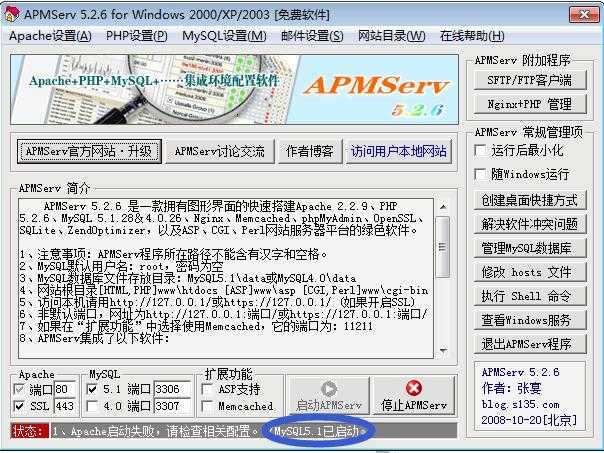Click the APMServ house icon in title bar
The image size is (604, 453).
(x=12, y=14)
